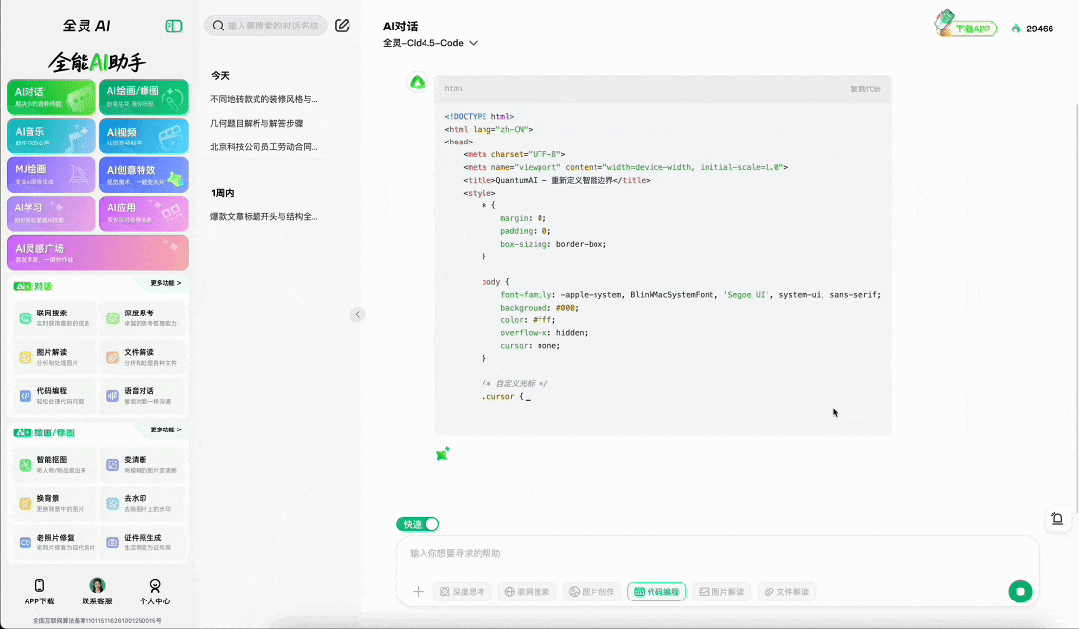The height and width of the screenshot is (629, 1079).
Task: Focus the 输入你想要寻求的帮助 message box
Action: coord(717,554)
